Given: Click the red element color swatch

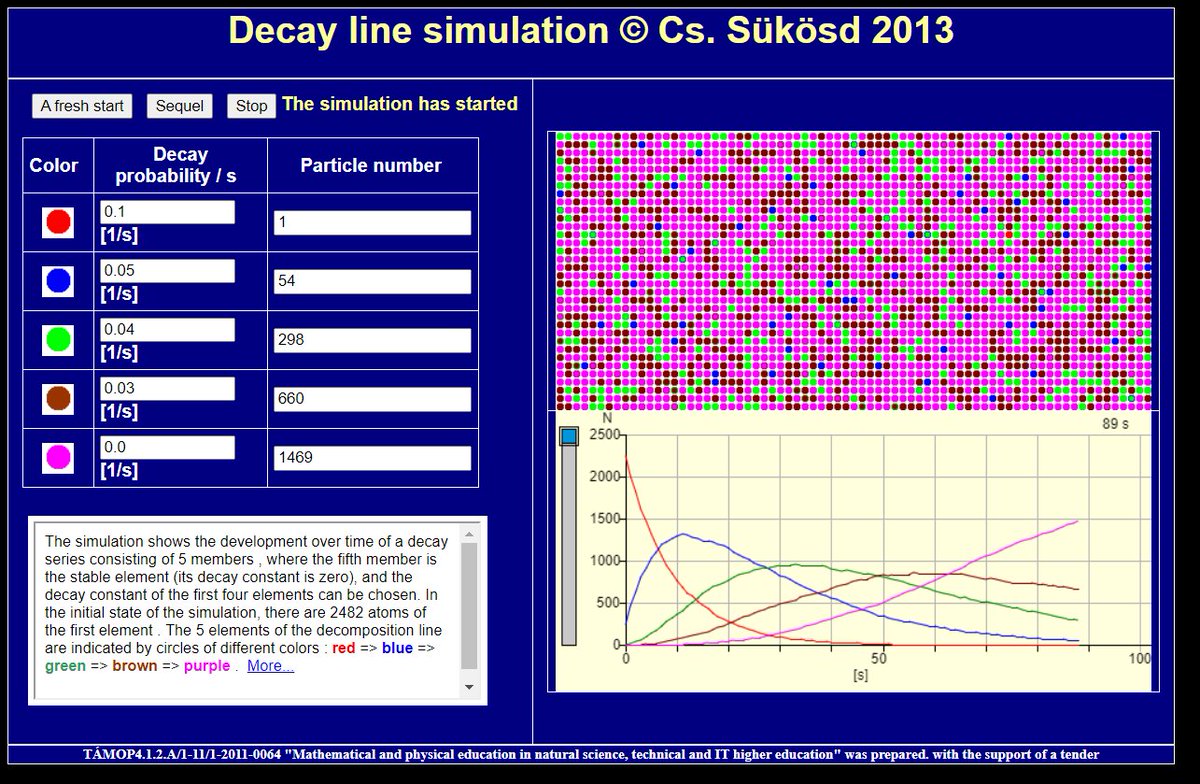Looking at the screenshot, I should pos(58,222).
